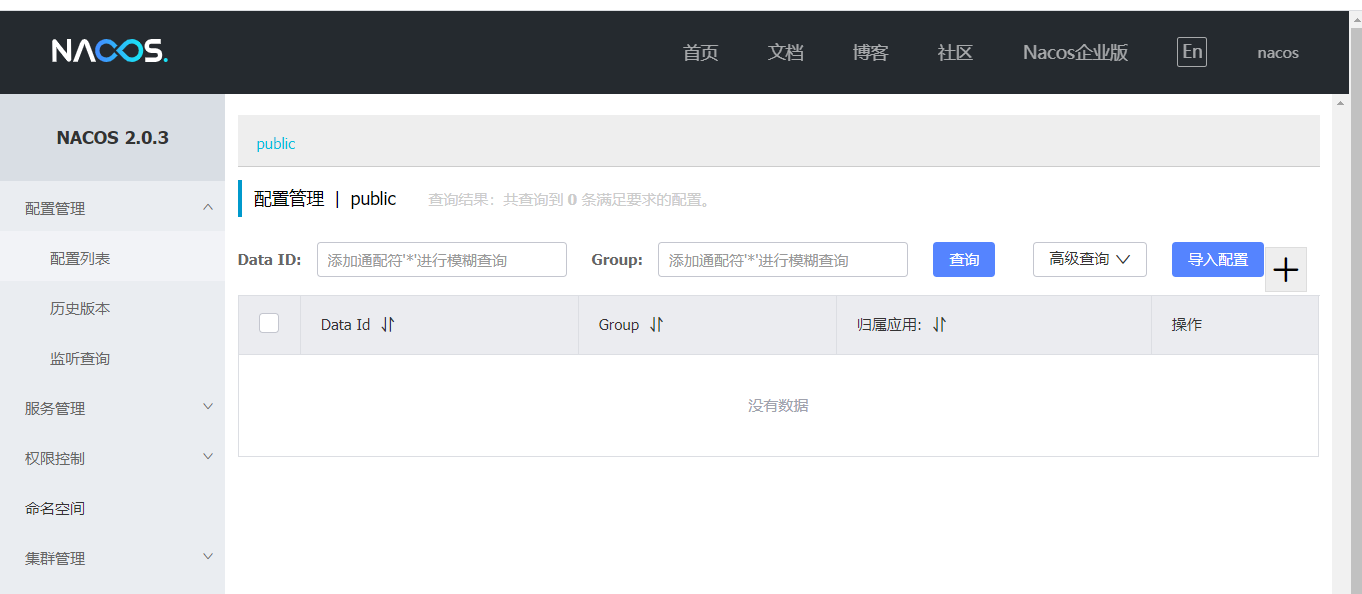The image size is (1362, 594).
Task: Open 社区 in top navigation
Action: 956,53
